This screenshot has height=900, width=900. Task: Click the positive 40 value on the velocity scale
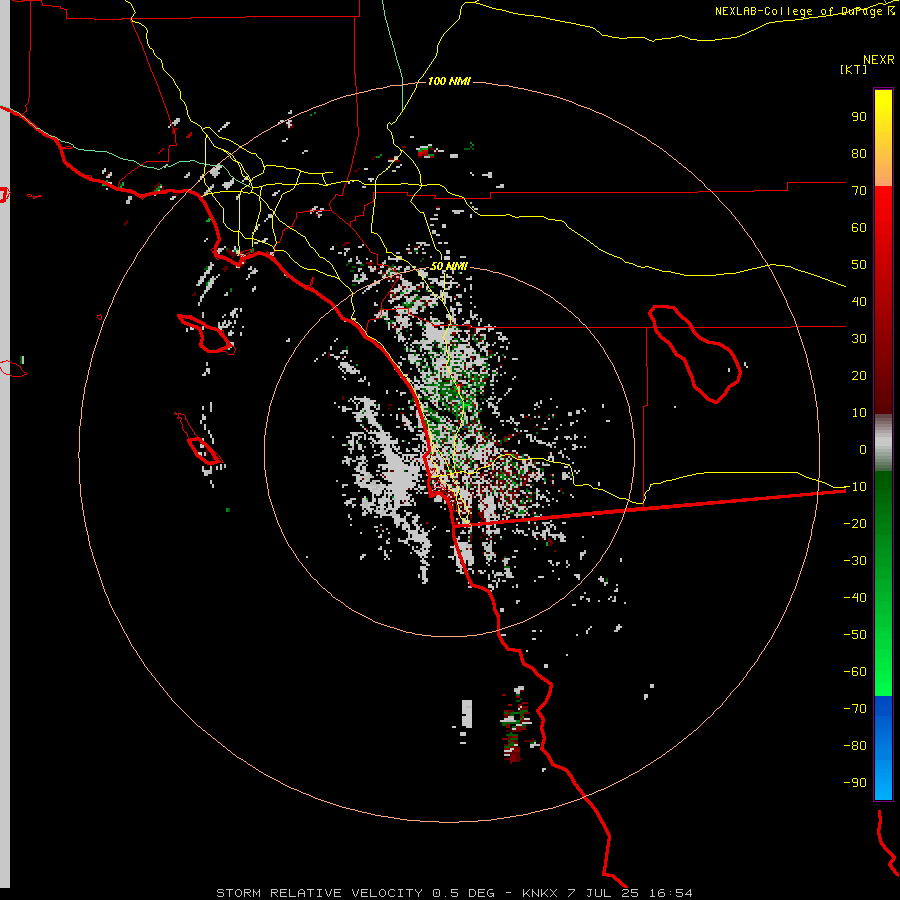(859, 302)
